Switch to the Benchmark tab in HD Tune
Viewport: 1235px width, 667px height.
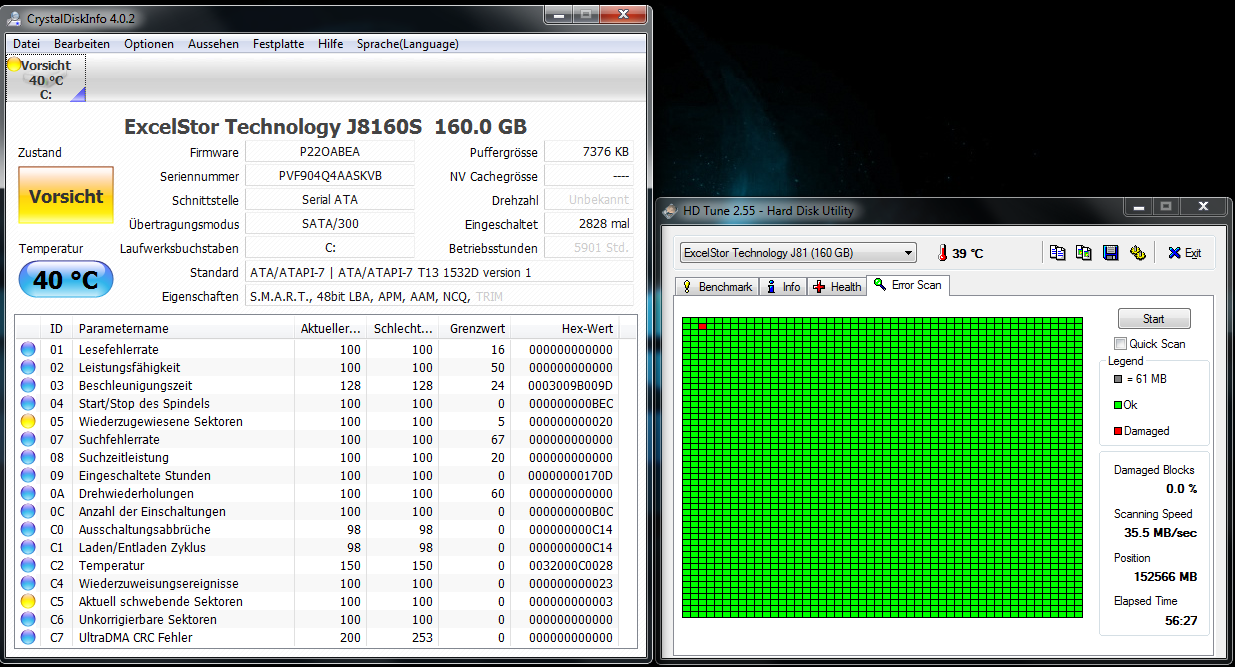[717, 287]
